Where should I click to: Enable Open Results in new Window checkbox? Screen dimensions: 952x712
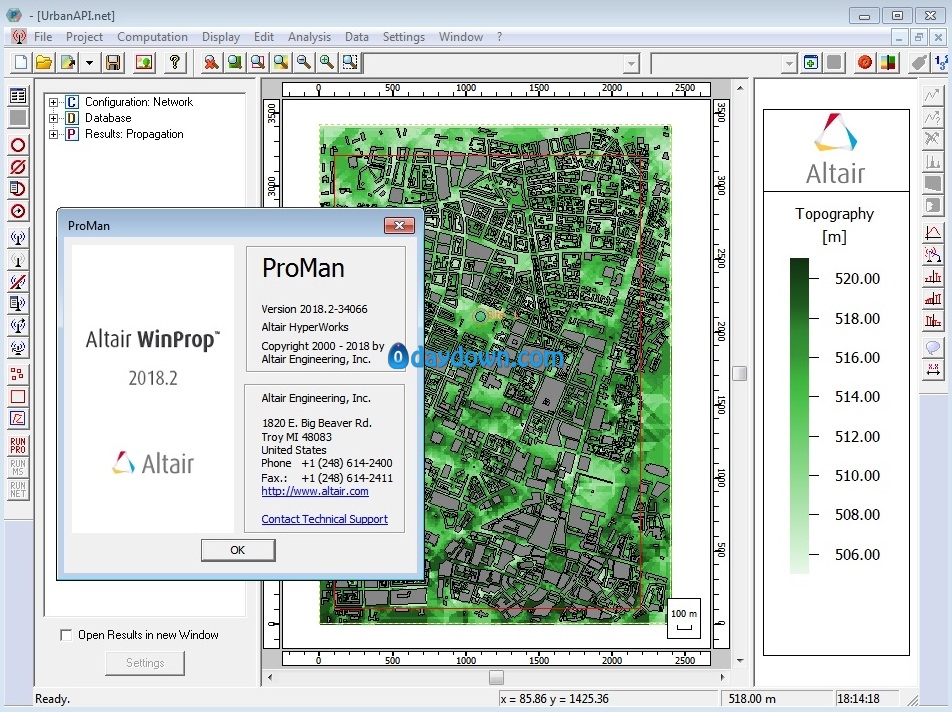(66, 635)
